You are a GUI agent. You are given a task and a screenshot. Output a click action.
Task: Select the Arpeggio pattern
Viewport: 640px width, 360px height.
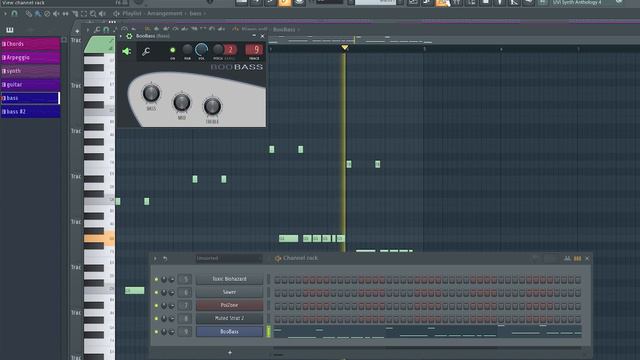(31, 58)
